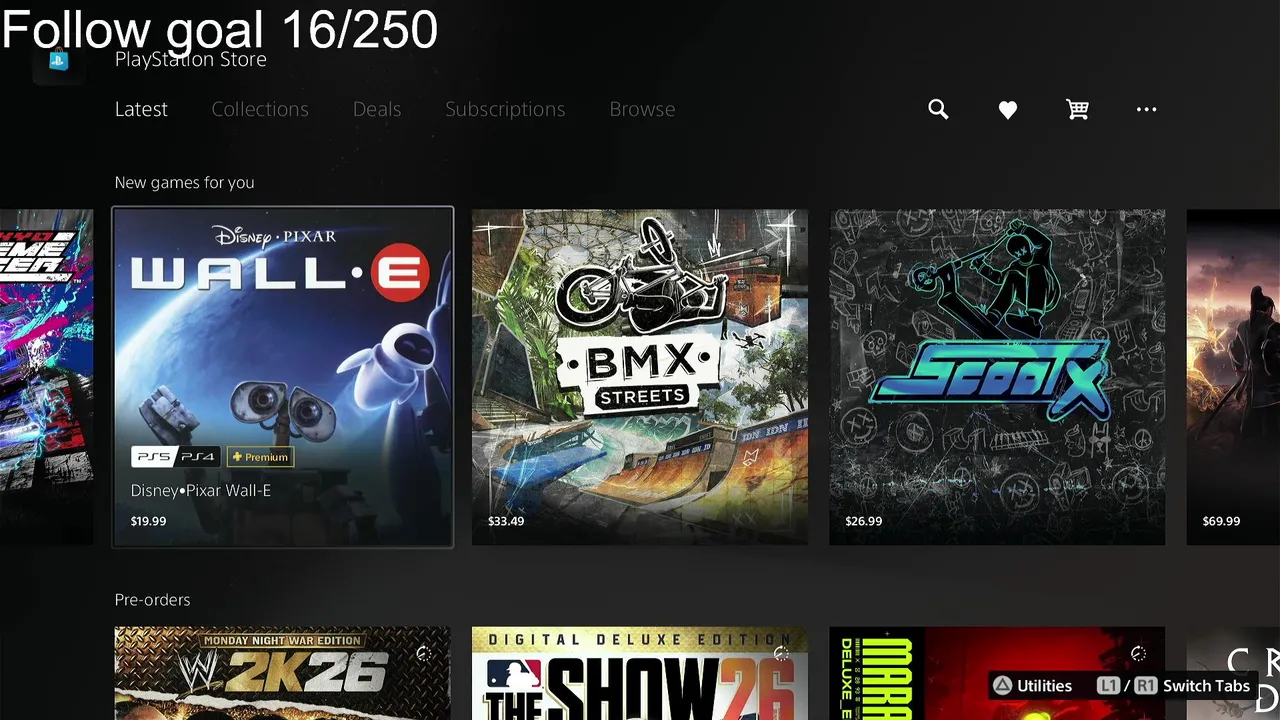Image resolution: width=1280 pixels, height=720 pixels.
Task: Go to the Browse tab
Action: point(642,109)
